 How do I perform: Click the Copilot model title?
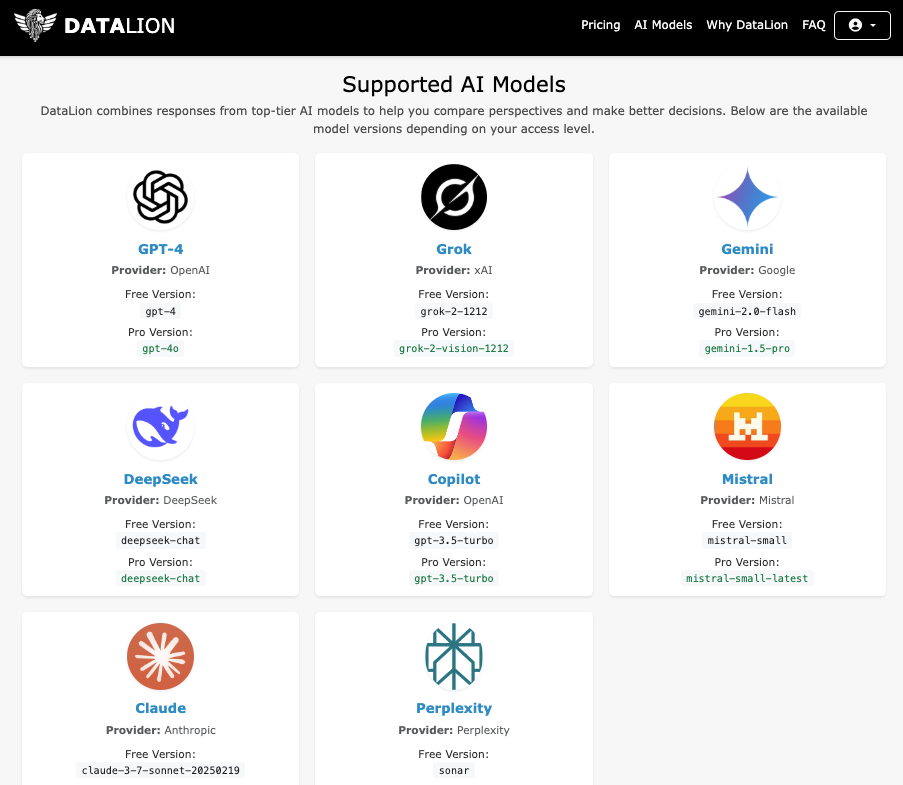(454, 479)
